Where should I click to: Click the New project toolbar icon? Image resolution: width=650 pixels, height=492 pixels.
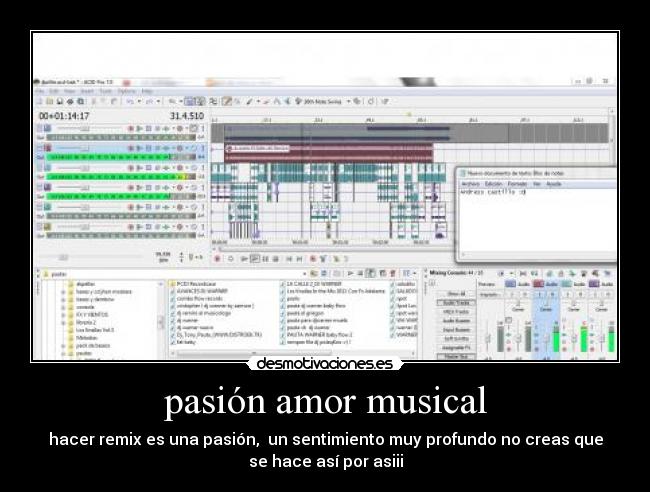pyautogui.click(x=40, y=101)
